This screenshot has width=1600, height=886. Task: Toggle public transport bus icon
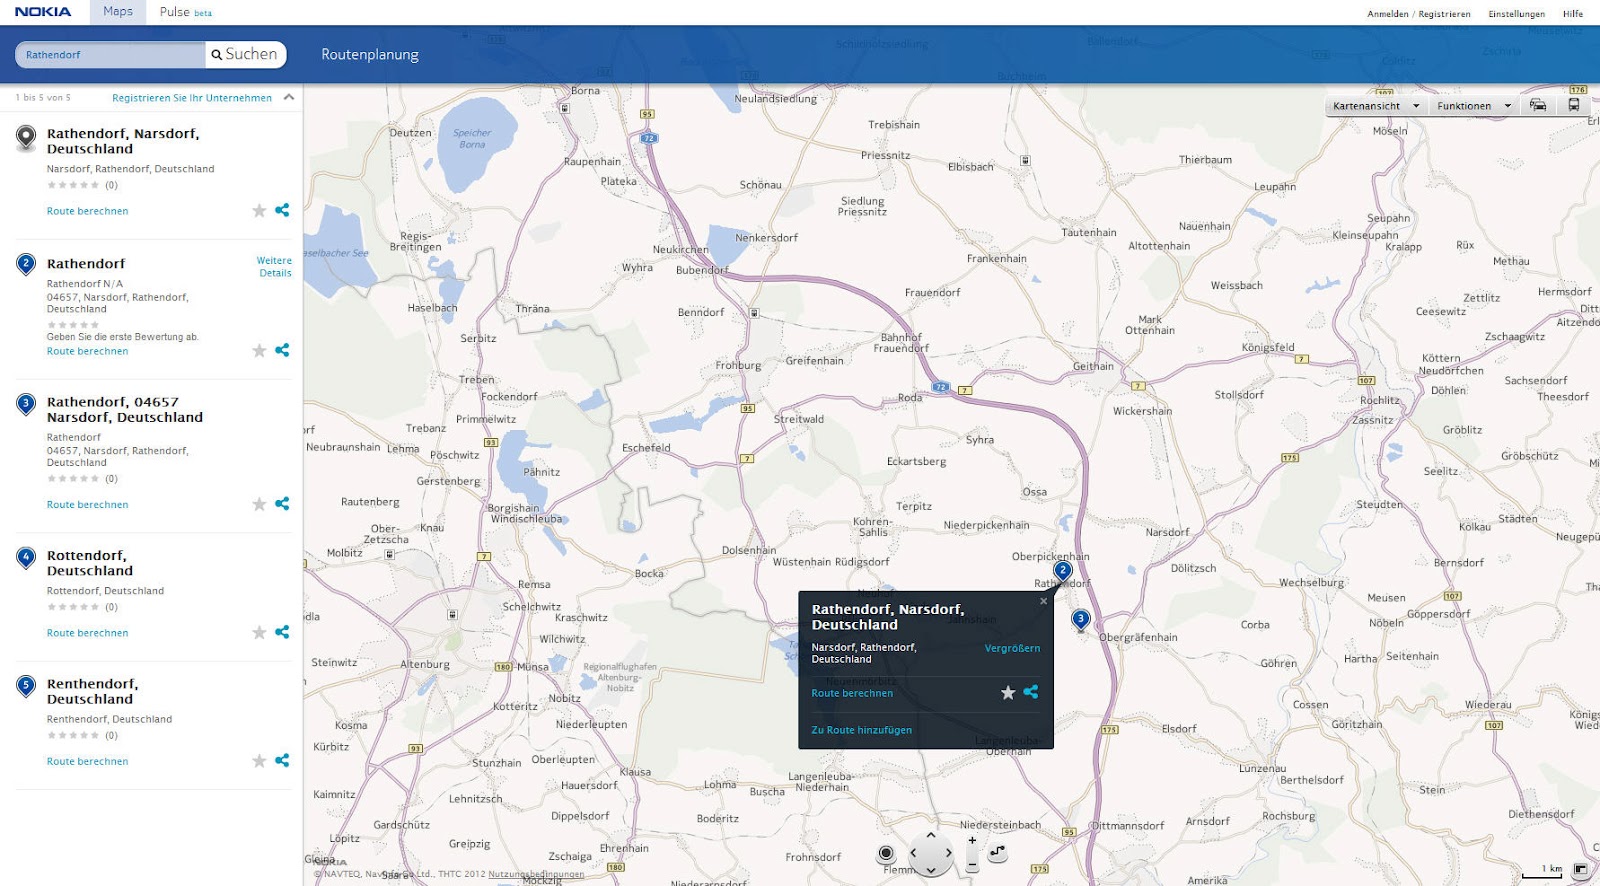(1573, 105)
